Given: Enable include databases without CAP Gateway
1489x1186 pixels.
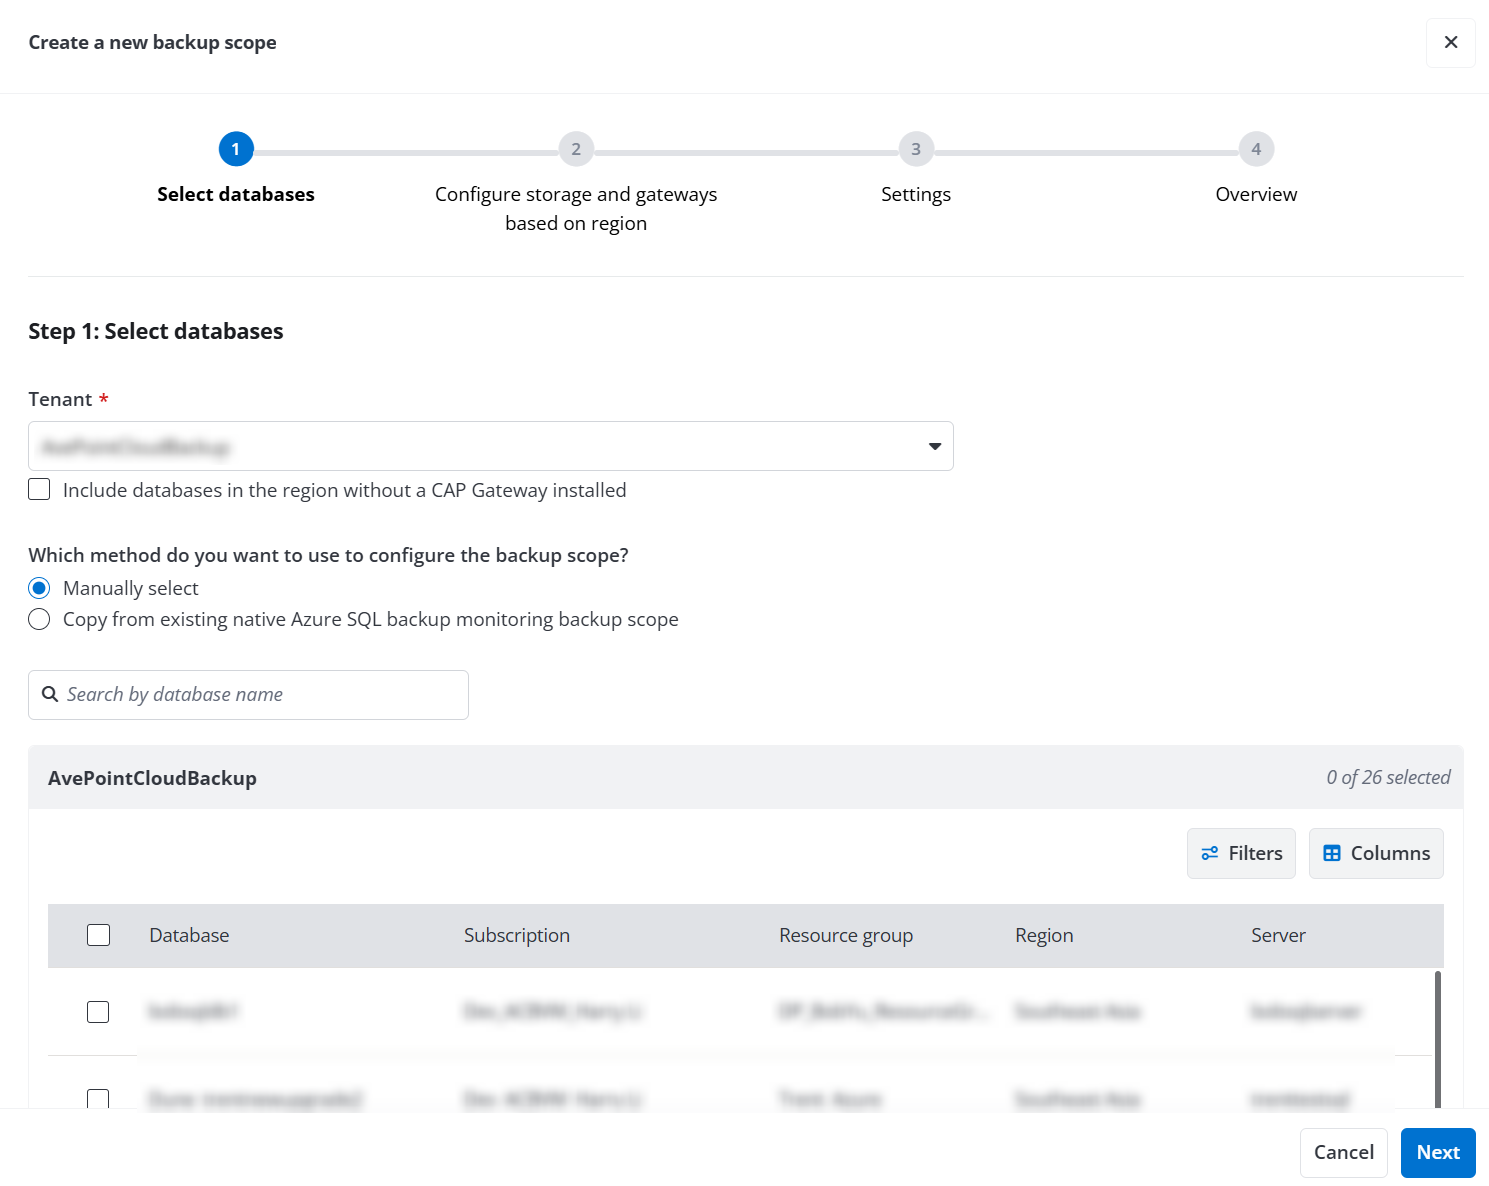Looking at the screenshot, I should tap(39, 489).
